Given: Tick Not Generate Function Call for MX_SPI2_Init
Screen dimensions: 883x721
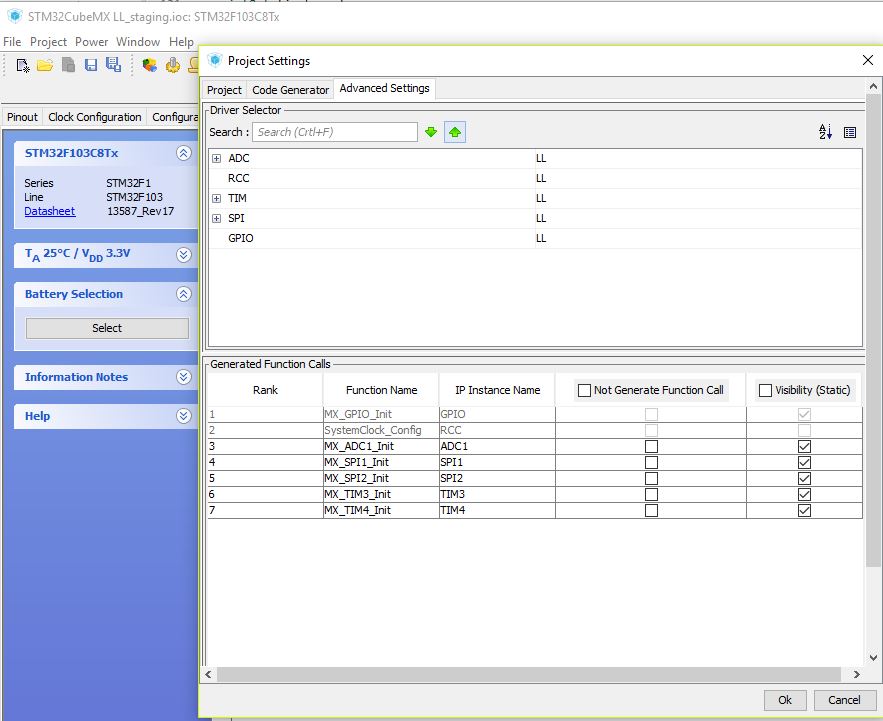Looking at the screenshot, I should coord(651,478).
